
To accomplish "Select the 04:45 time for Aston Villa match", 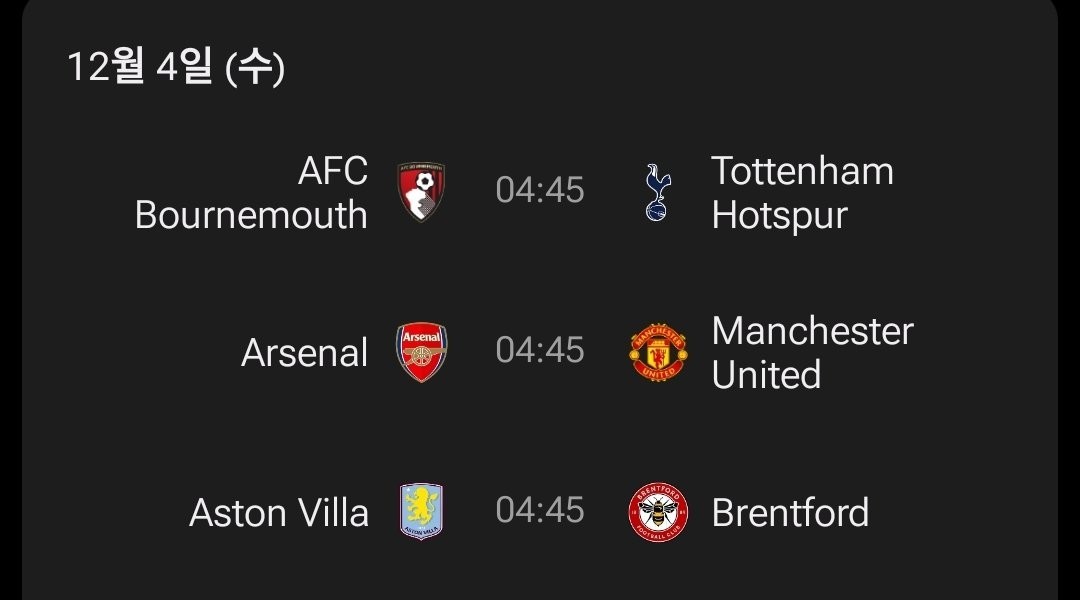I will tap(540, 510).
